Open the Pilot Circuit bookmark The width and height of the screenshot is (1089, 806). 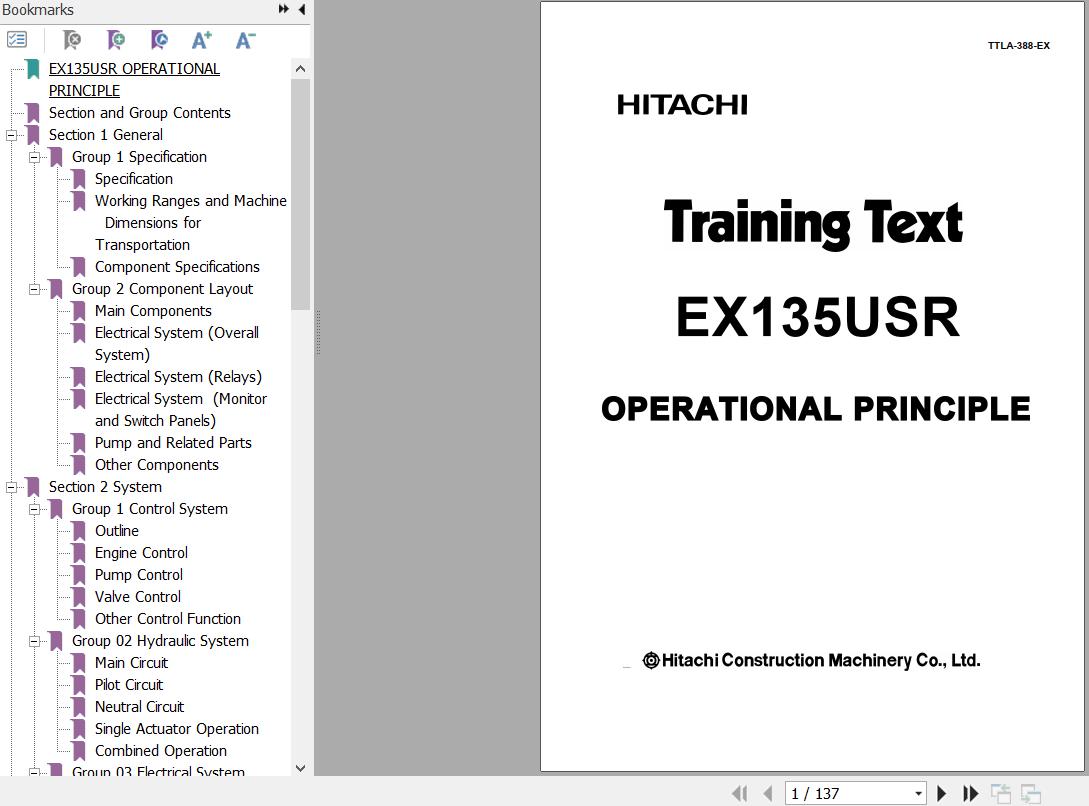point(129,685)
